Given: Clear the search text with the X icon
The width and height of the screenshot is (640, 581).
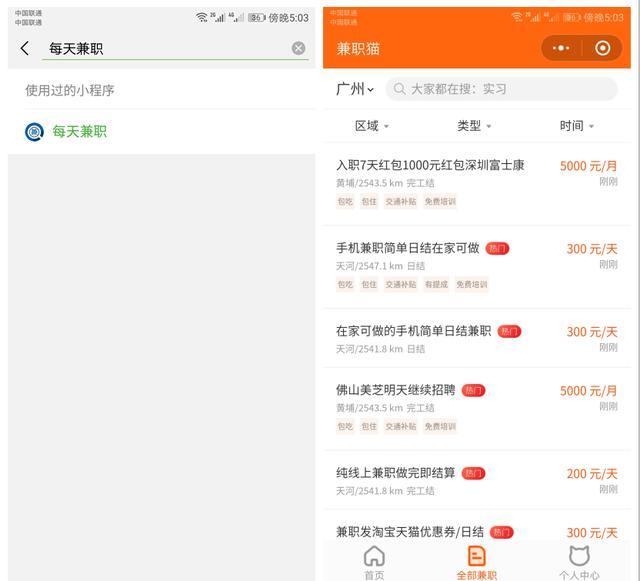Looking at the screenshot, I should [x=298, y=48].
